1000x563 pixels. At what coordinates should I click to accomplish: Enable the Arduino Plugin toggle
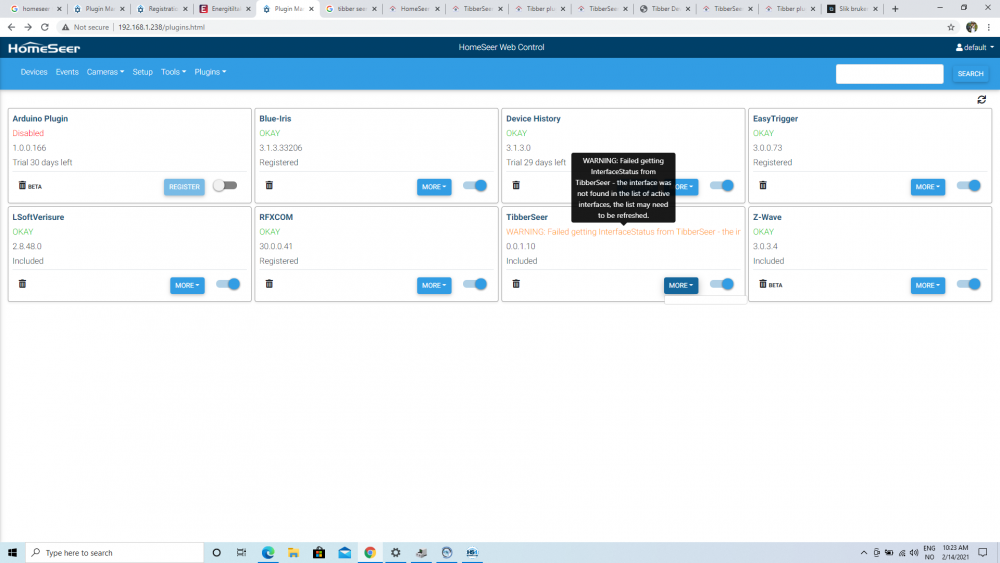tap(225, 186)
